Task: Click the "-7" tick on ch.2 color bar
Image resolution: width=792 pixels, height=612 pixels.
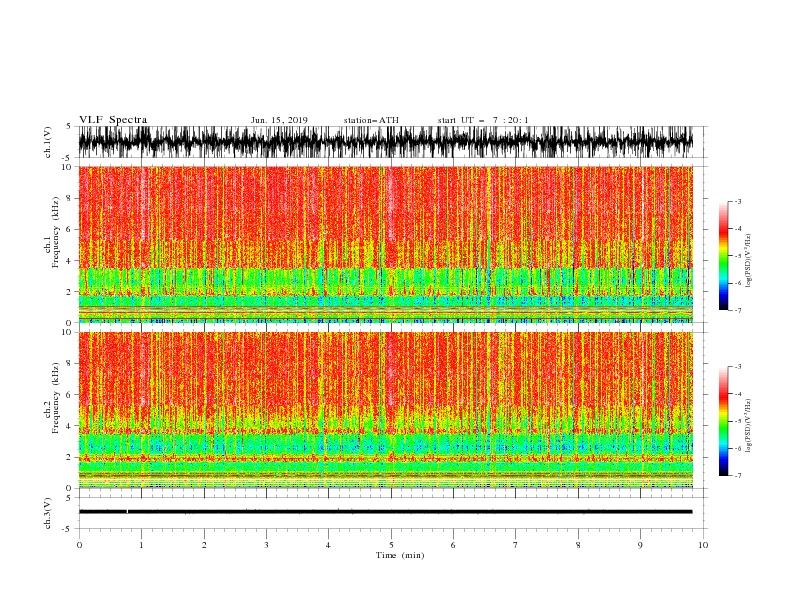Action: (738, 476)
